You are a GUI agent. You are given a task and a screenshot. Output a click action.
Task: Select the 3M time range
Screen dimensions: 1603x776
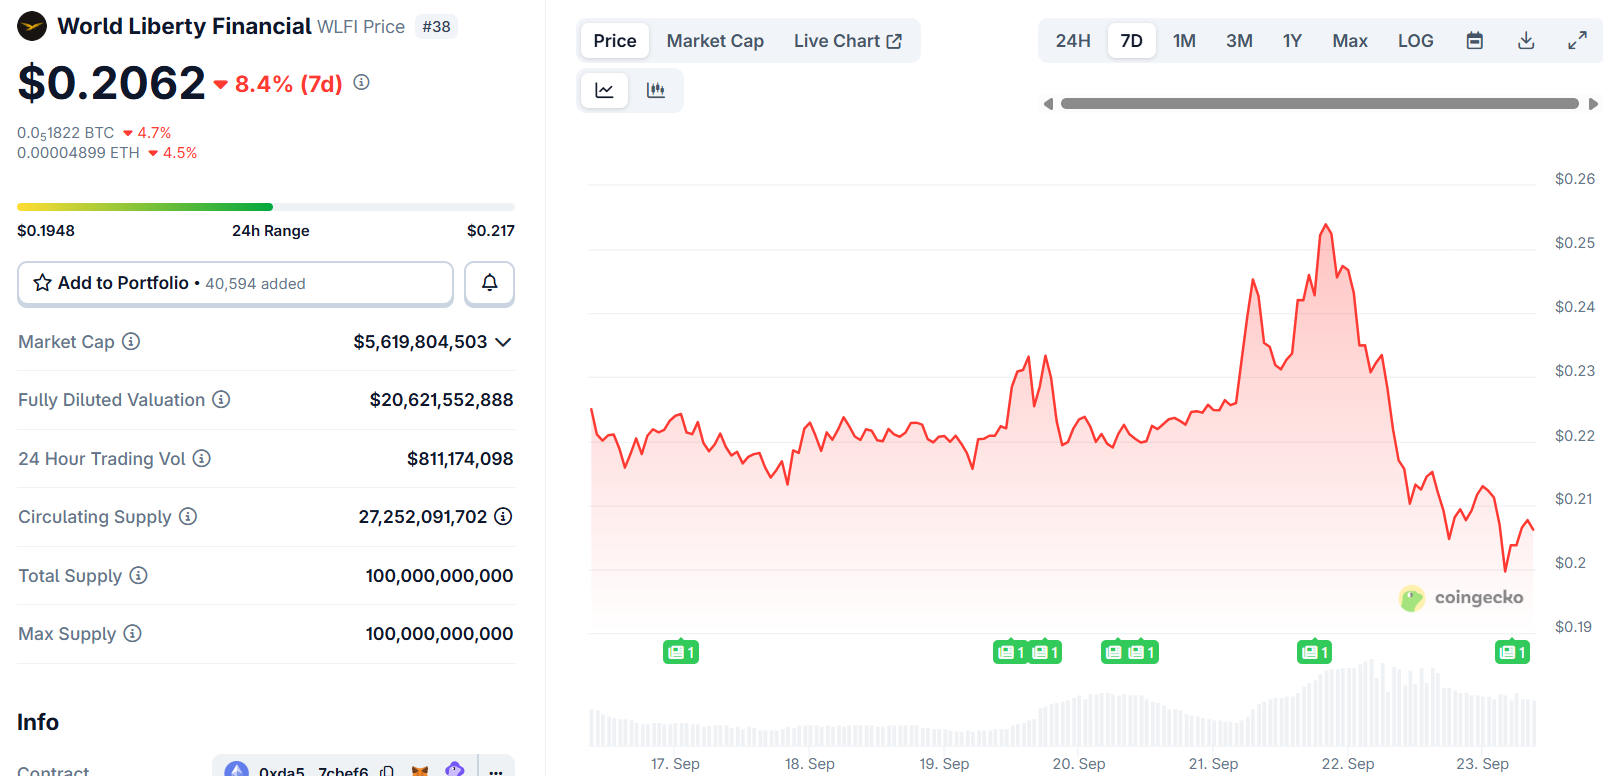point(1239,41)
